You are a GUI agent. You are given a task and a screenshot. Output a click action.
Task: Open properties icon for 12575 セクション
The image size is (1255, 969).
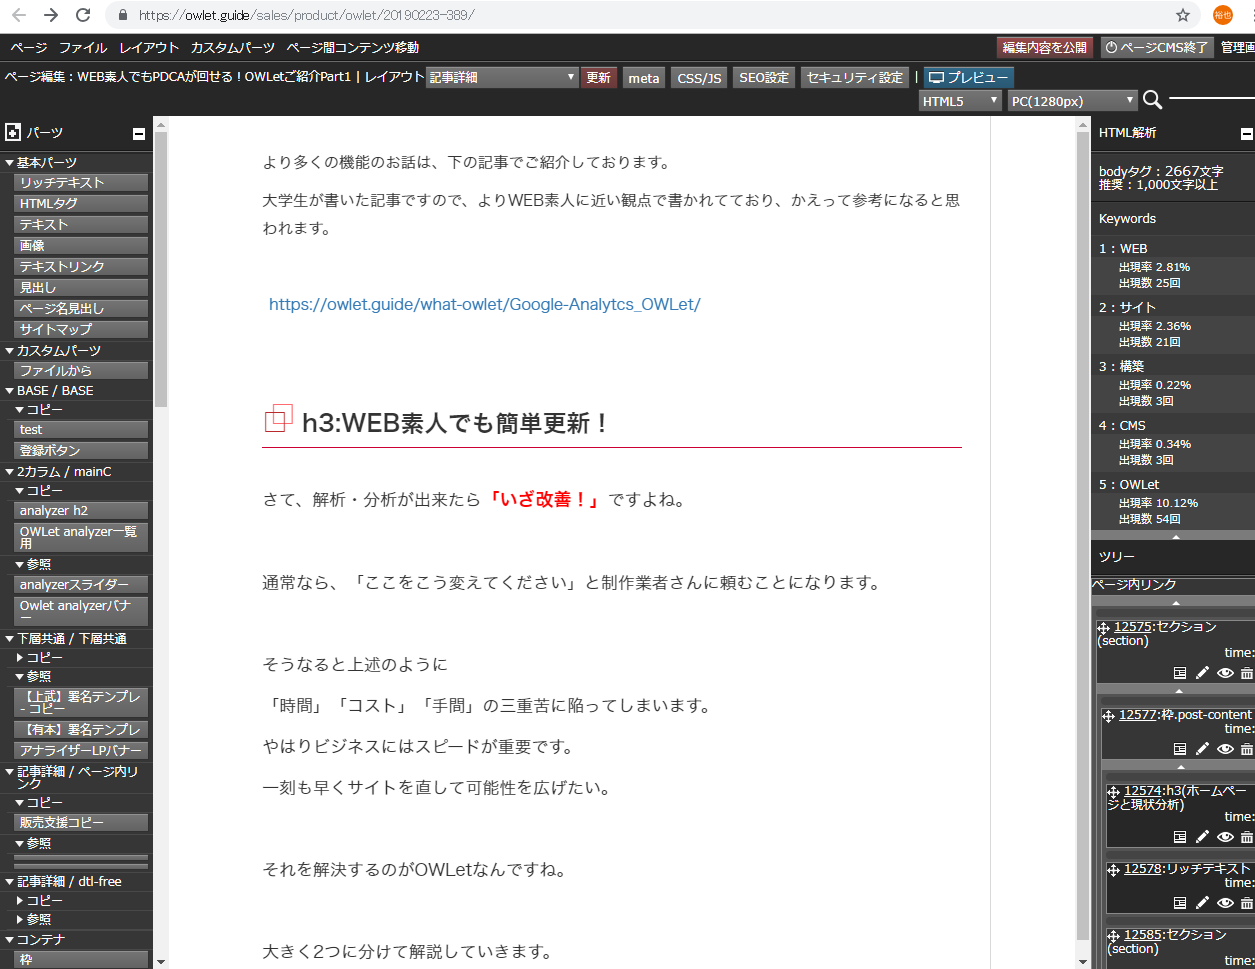[1180, 673]
